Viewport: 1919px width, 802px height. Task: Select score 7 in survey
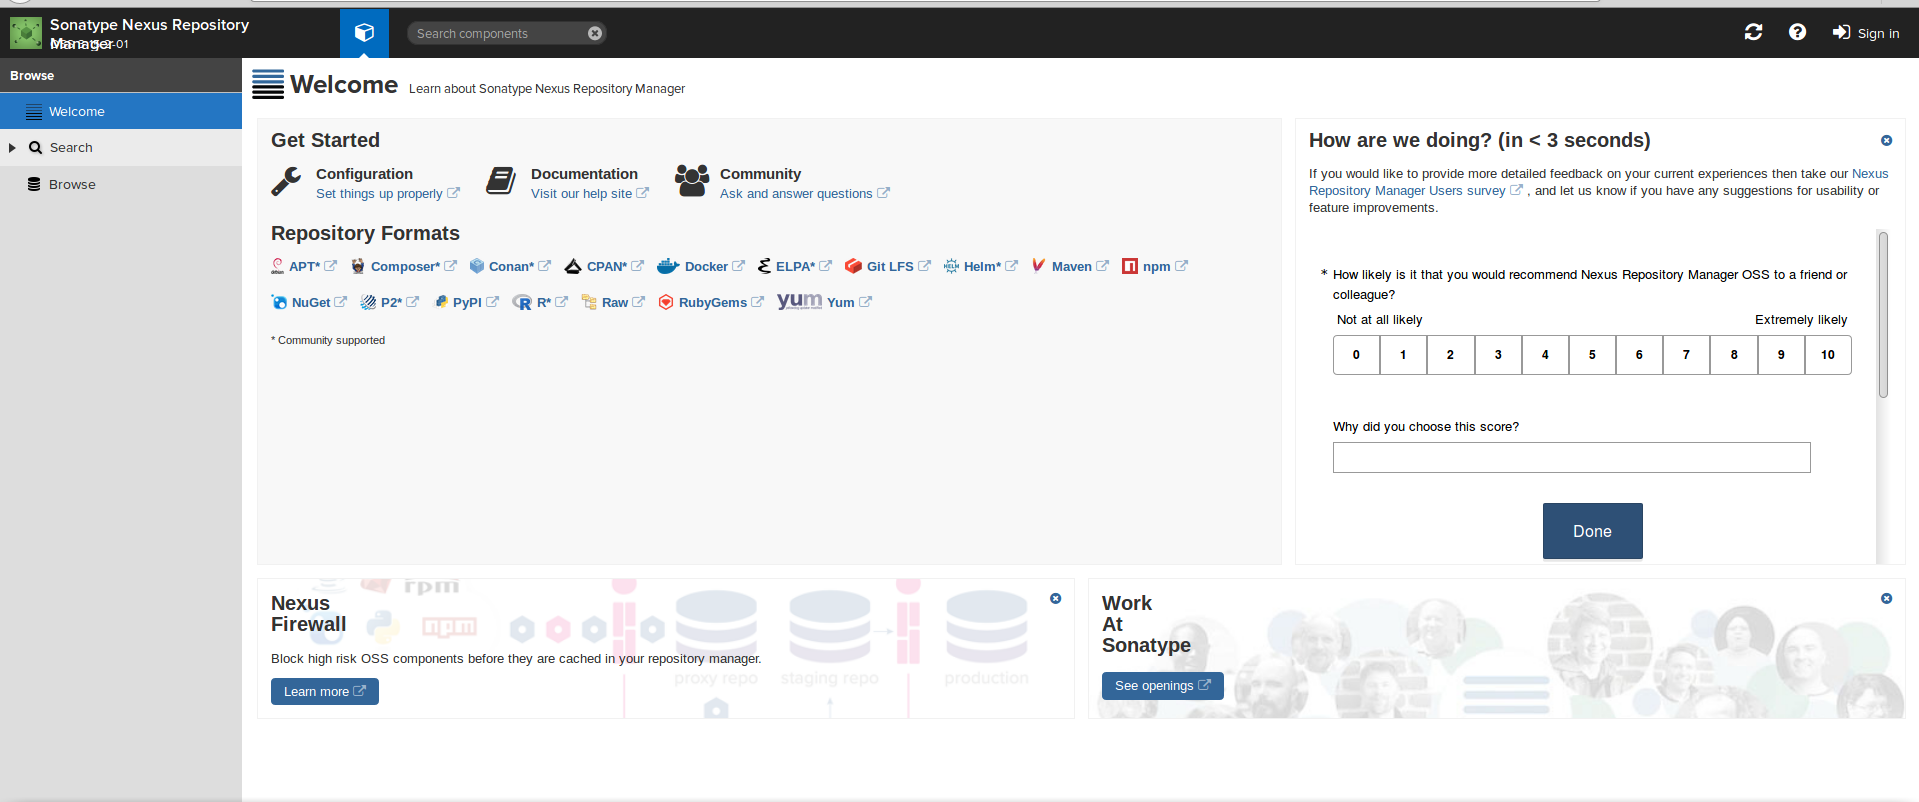[x=1686, y=355]
